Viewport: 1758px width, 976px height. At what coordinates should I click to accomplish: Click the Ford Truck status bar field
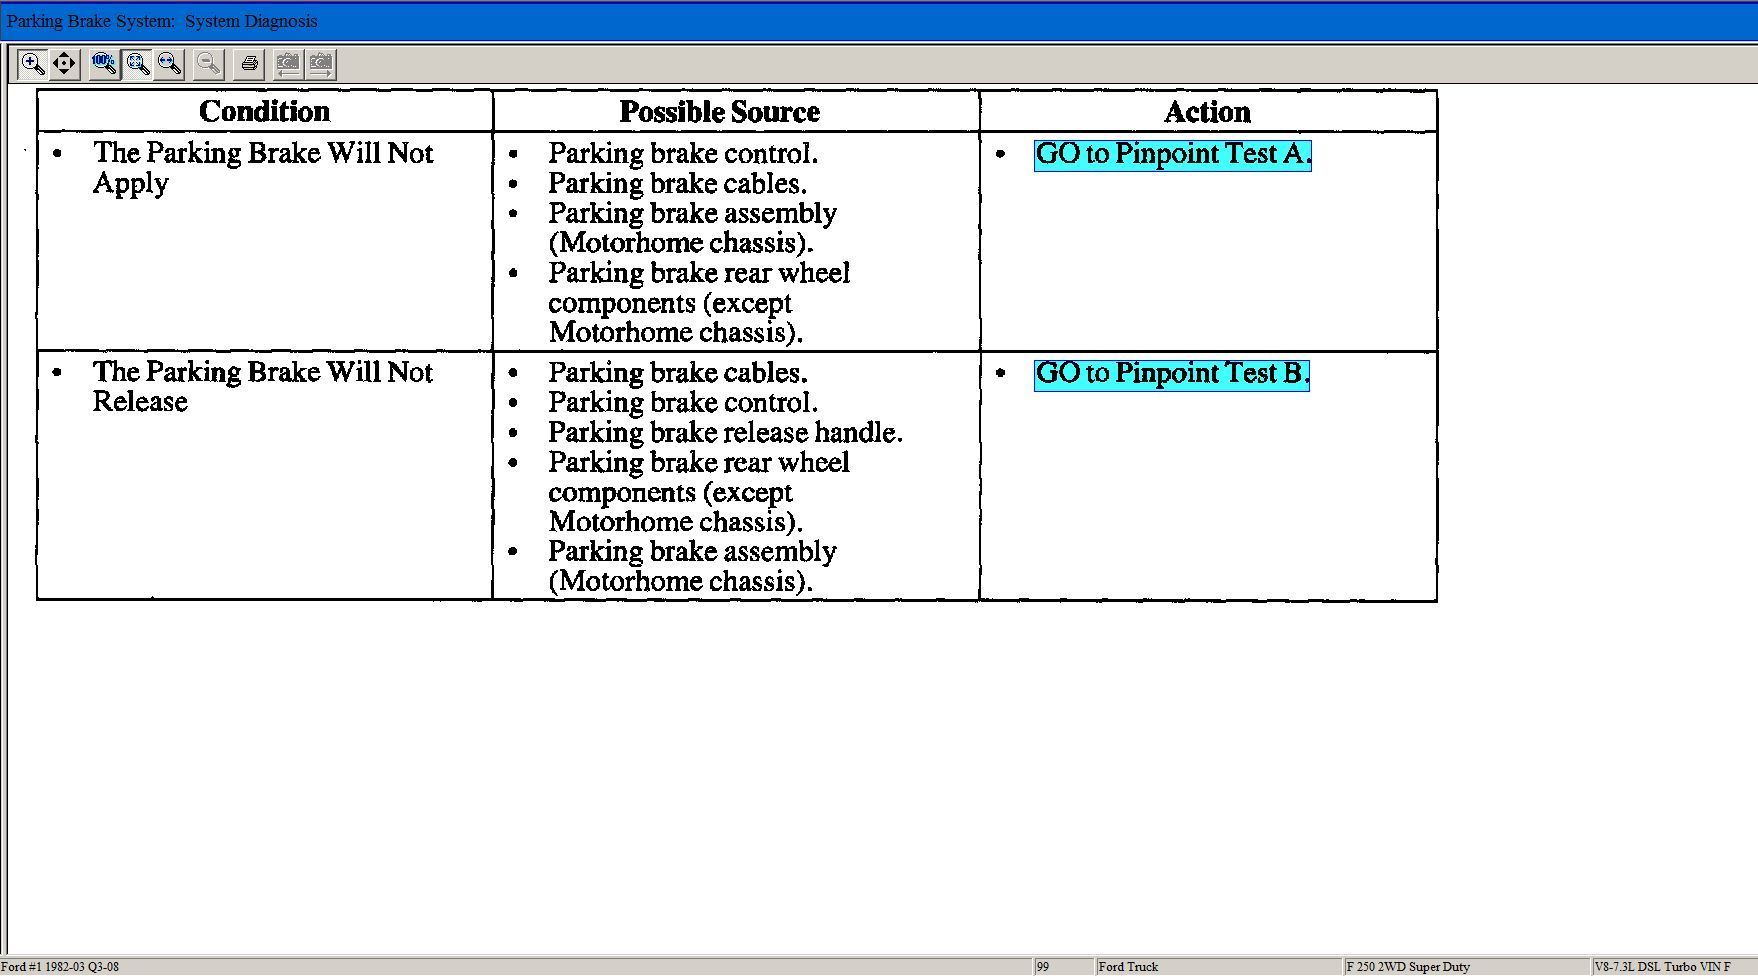[x=1127, y=967]
